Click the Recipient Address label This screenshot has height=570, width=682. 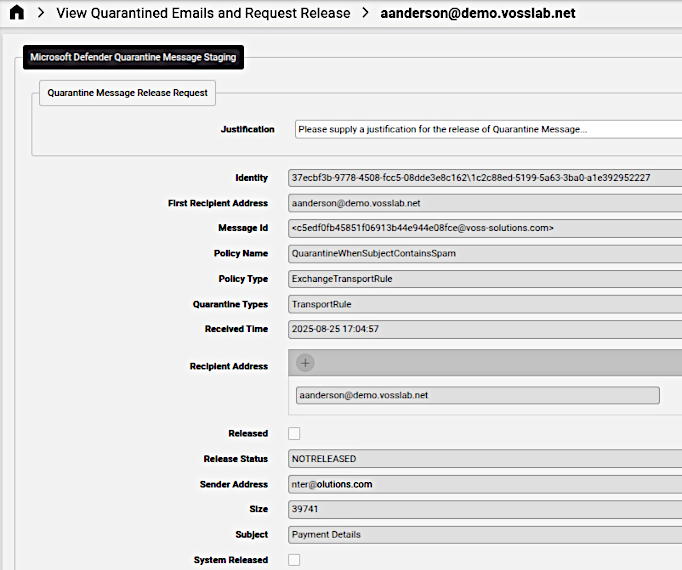point(229,366)
